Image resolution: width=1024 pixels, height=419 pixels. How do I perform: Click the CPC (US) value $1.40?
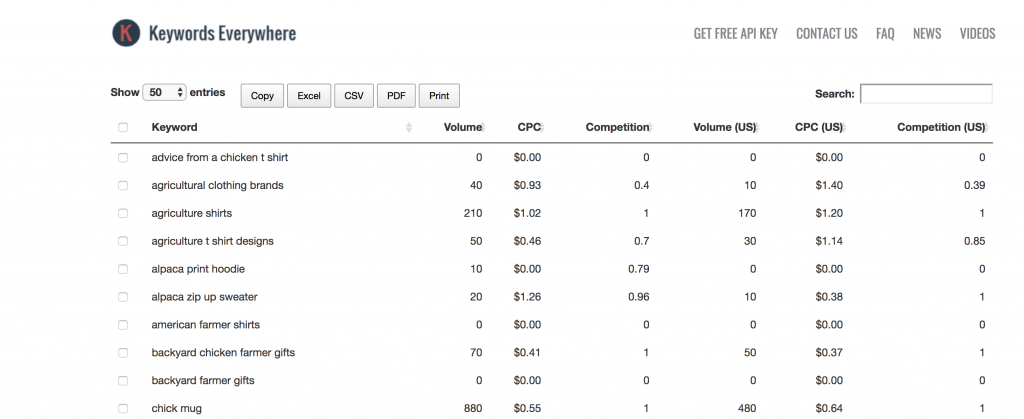pos(829,185)
